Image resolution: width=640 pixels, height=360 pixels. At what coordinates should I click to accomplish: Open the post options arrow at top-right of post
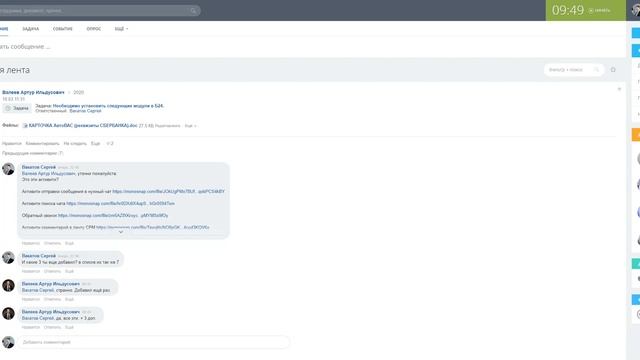tap(619, 89)
